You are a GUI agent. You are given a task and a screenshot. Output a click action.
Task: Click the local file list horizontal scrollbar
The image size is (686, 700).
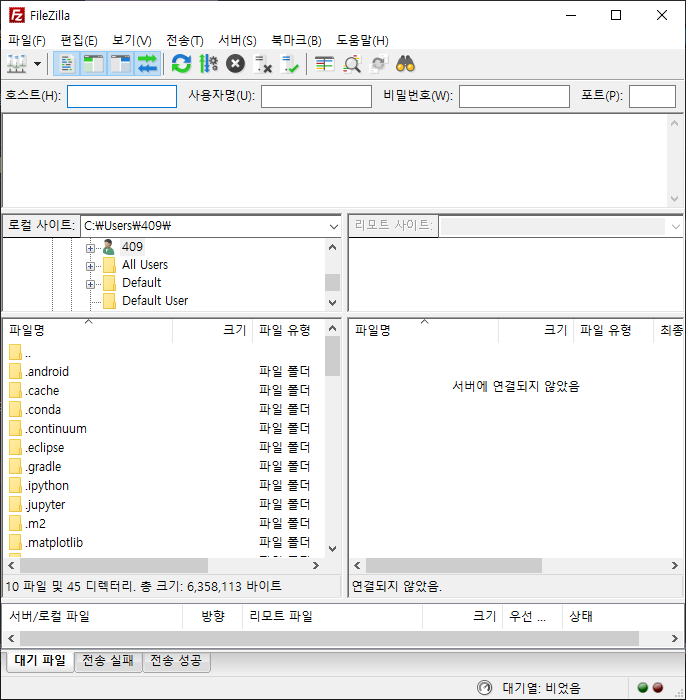coord(114,566)
